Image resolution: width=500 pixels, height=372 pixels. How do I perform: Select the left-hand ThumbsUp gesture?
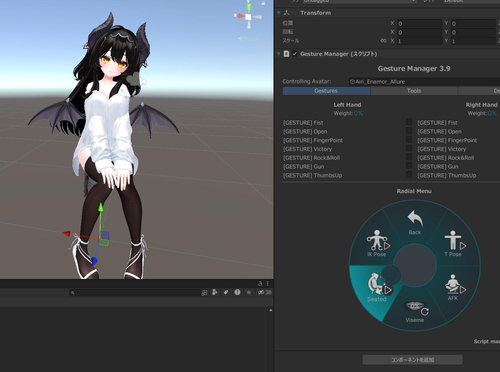tap(312, 175)
